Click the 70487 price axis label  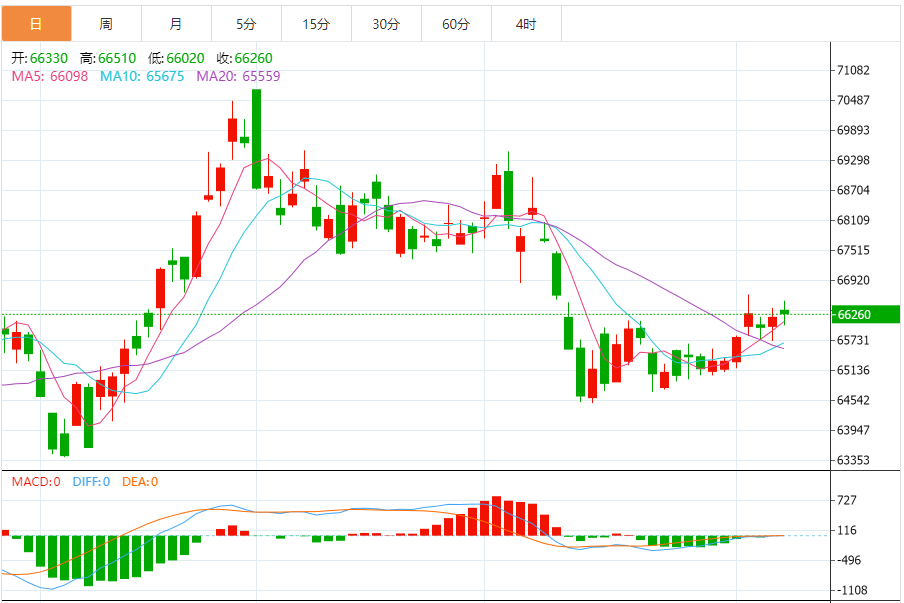[x=853, y=100]
